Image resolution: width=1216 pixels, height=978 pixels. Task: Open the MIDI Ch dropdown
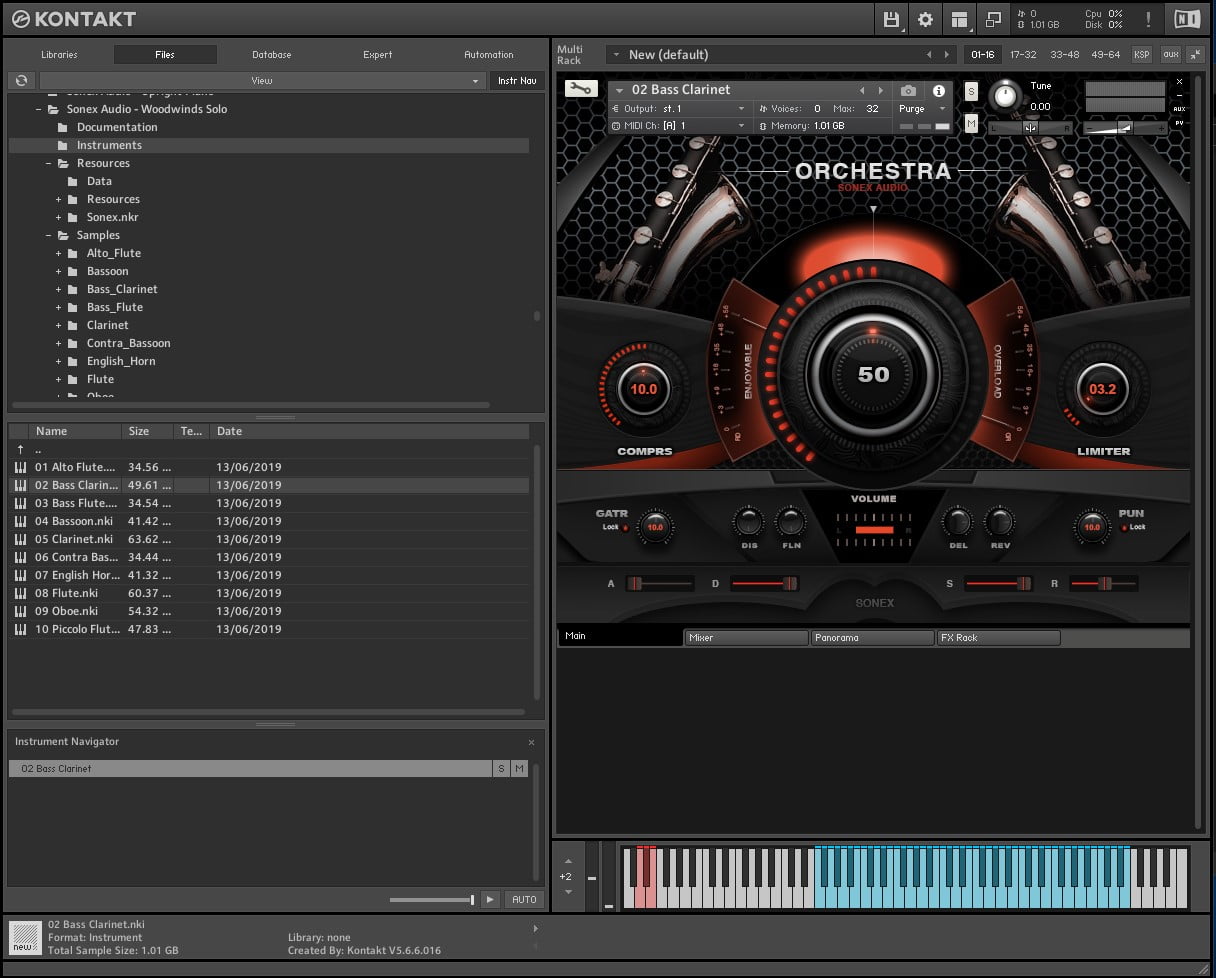pos(678,125)
